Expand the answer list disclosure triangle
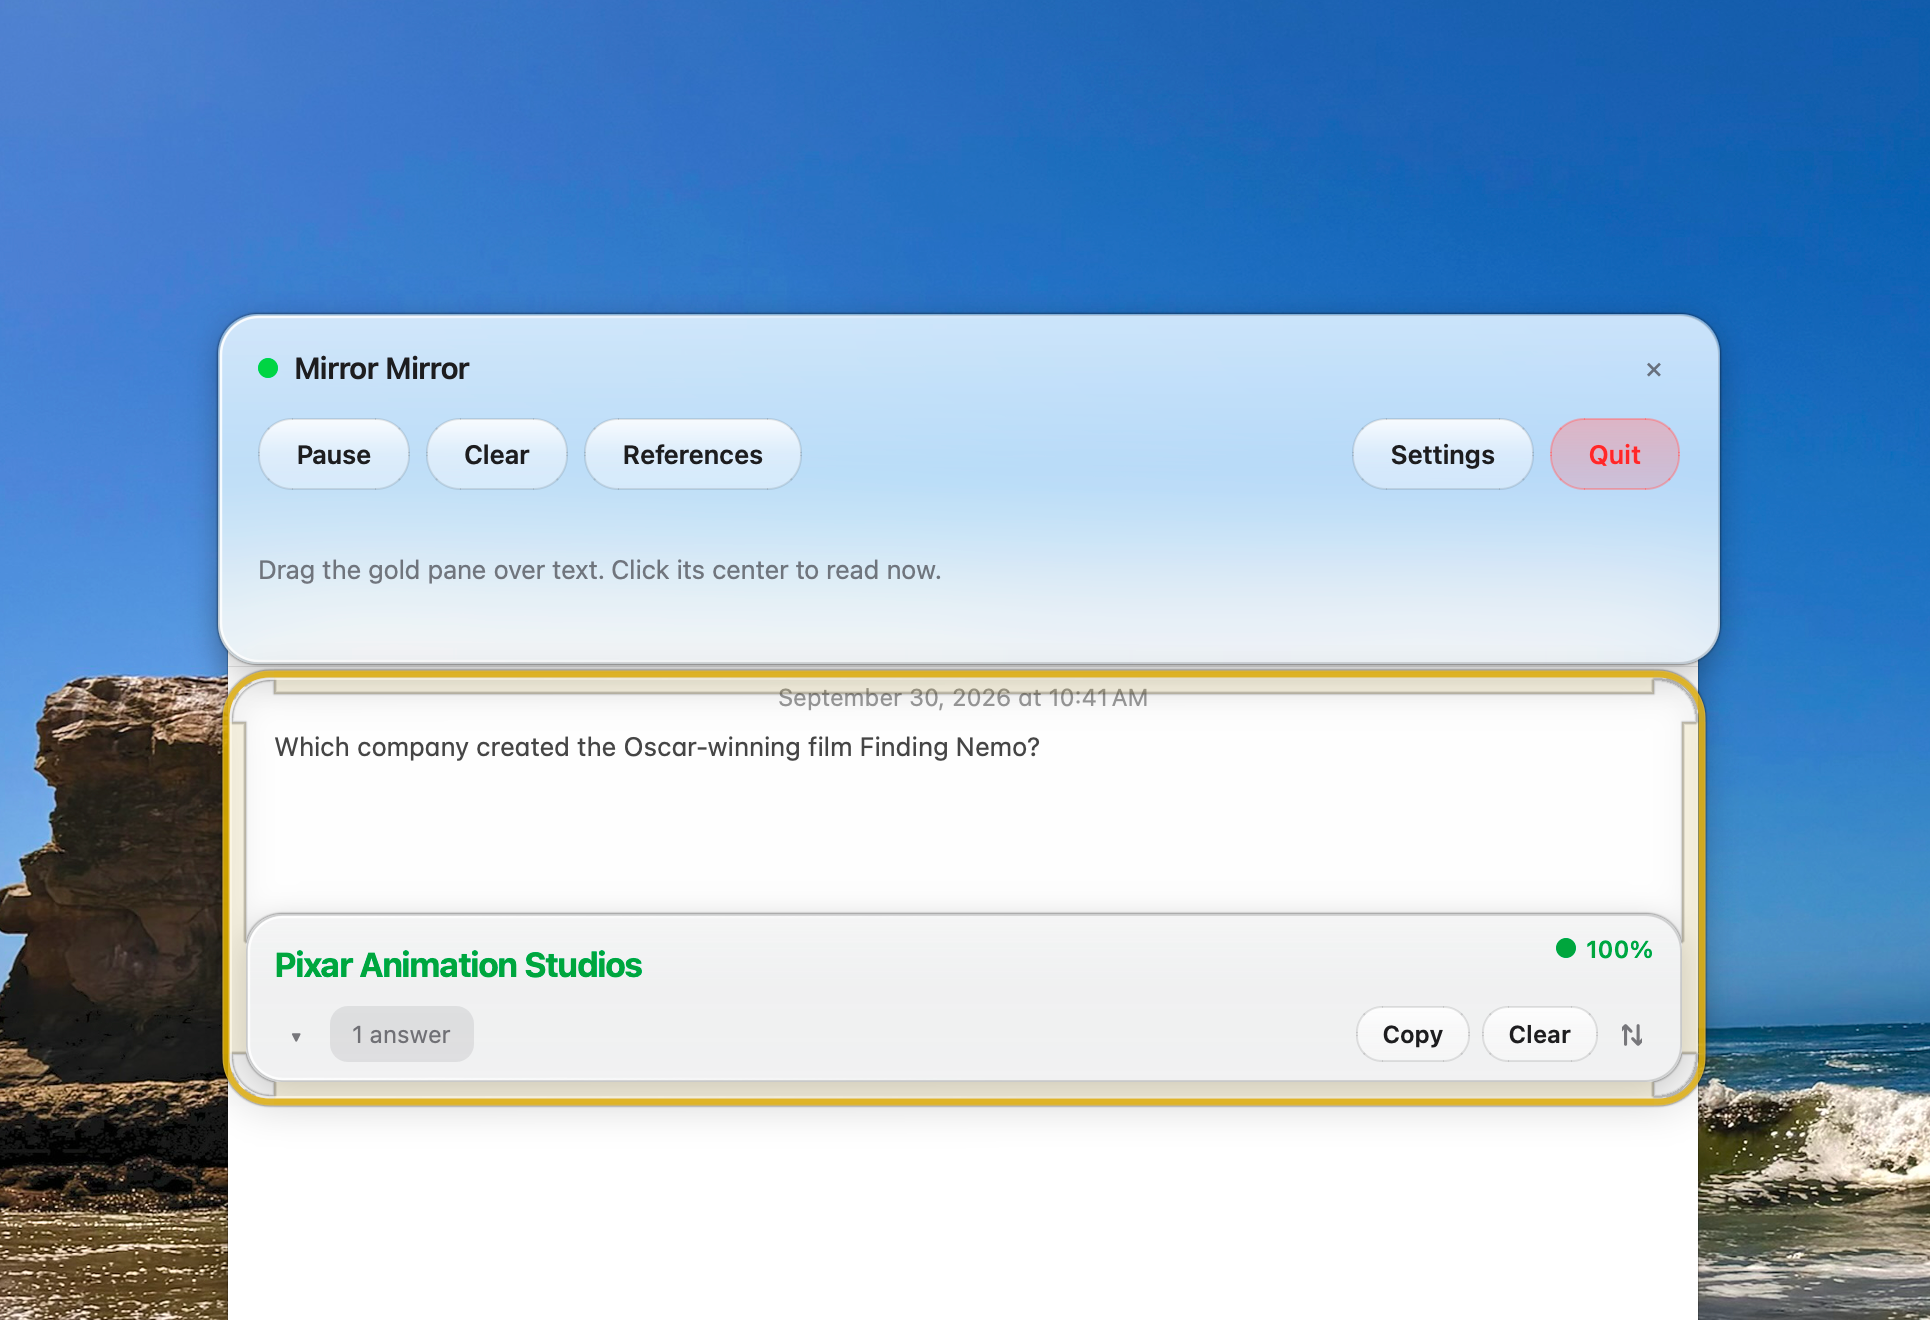This screenshot has height=1320, width=1930. pos(296,1036)
